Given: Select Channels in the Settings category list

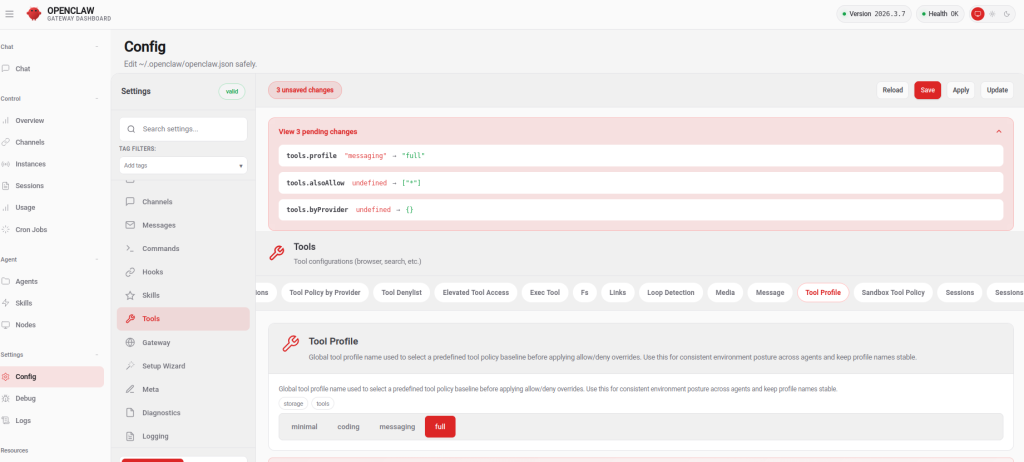Looking at the screenshot, I should click(x=184, y=202).
